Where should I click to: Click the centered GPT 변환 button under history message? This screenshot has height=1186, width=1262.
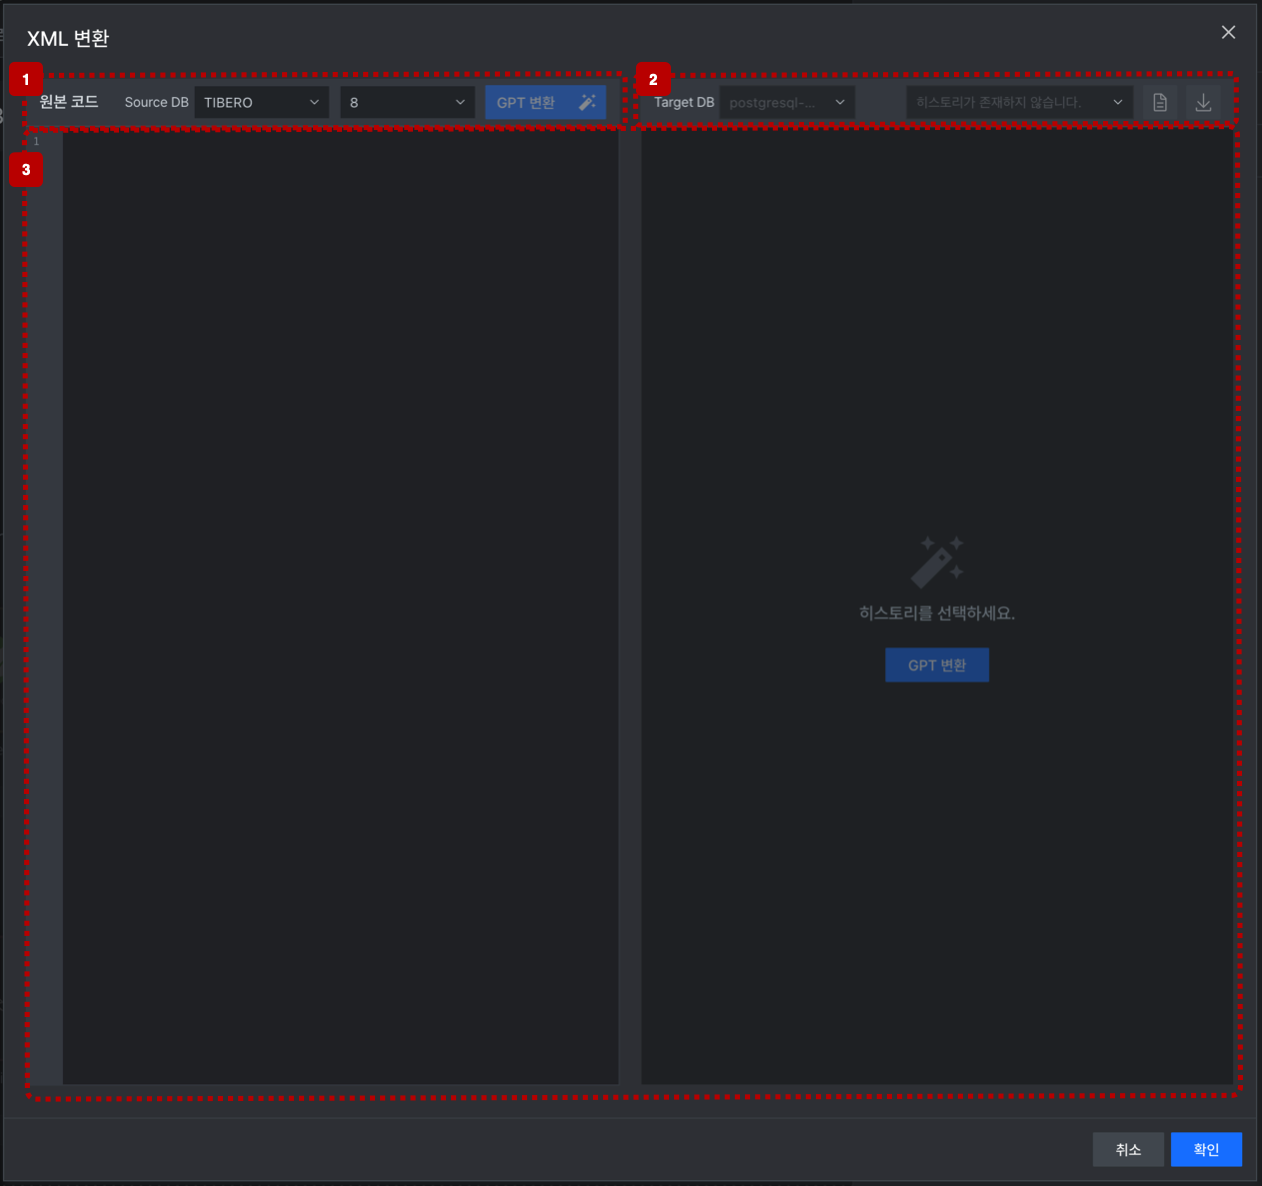[x=937, y=665]
